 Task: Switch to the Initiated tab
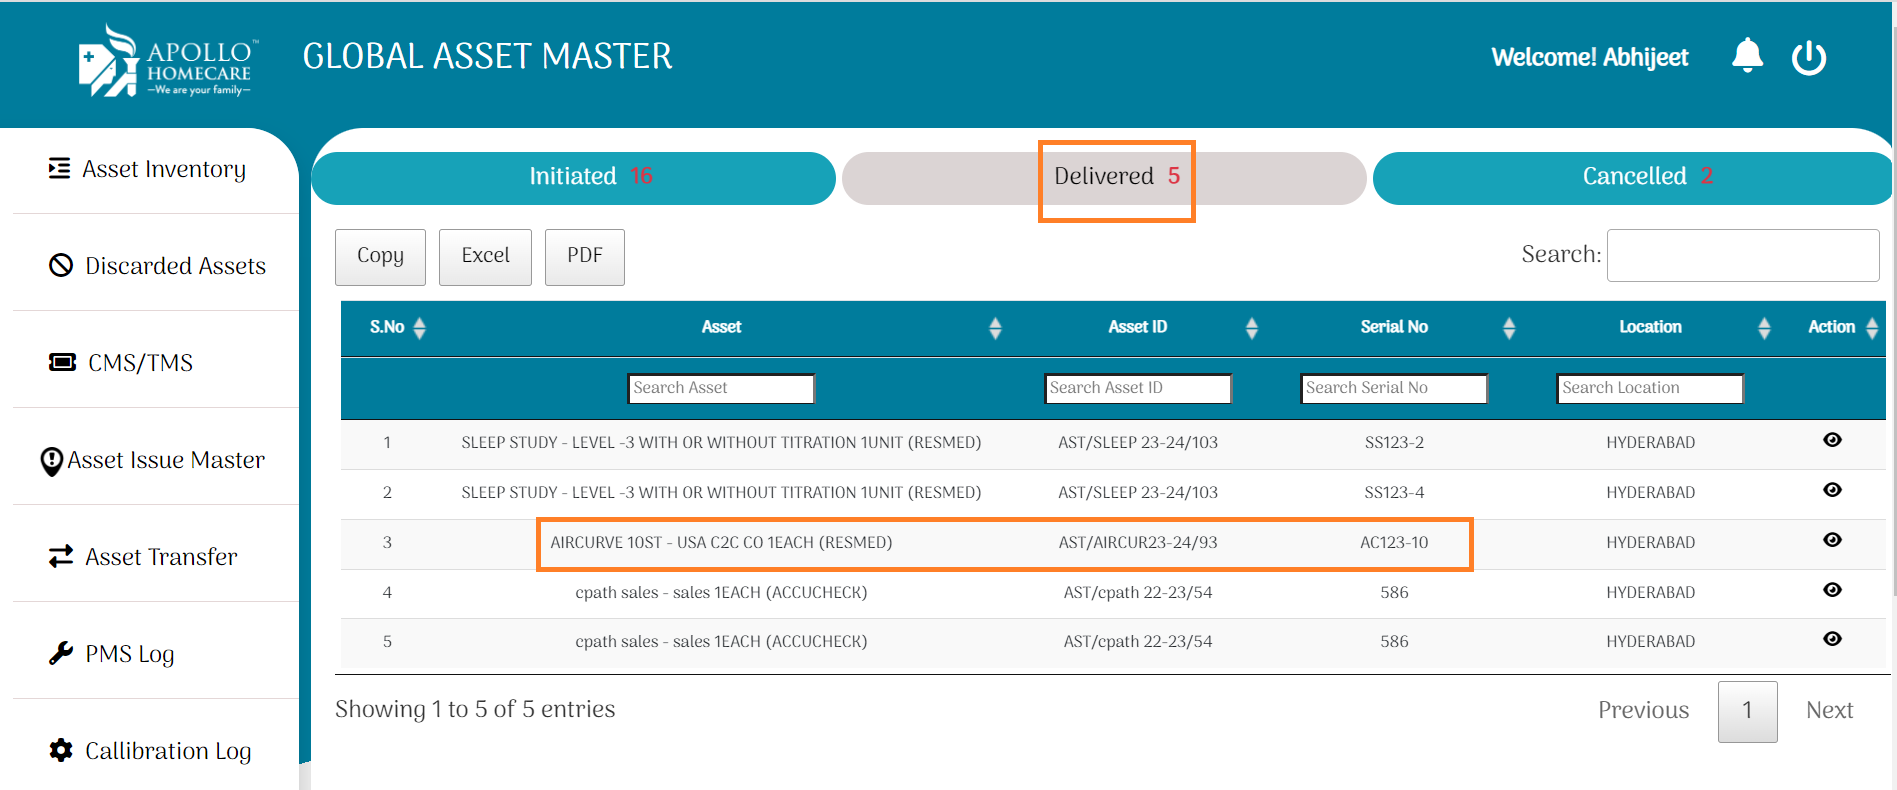574,177
